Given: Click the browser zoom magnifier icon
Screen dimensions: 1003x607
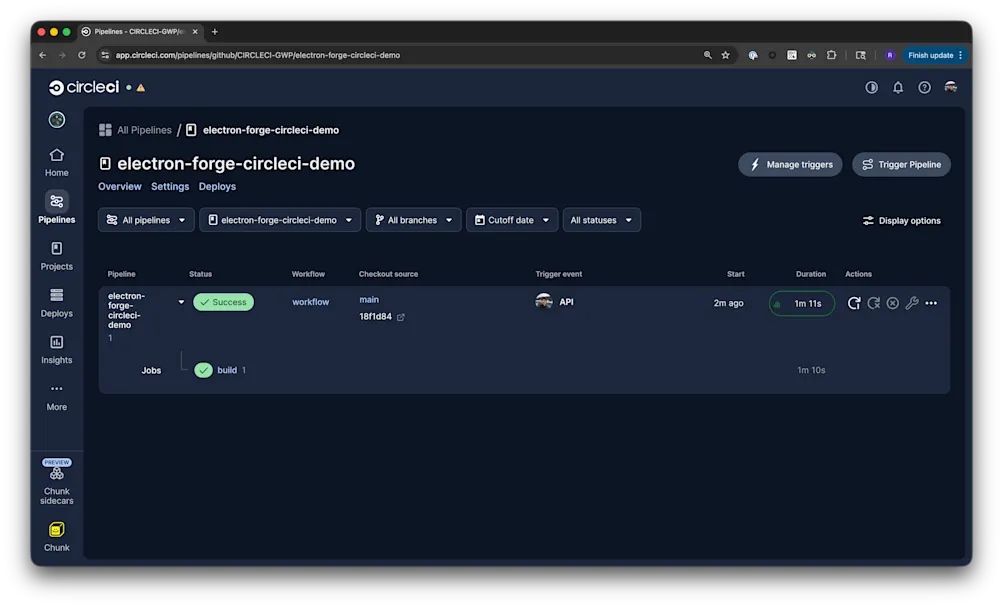Looking at the screenshot, I should click(x=707, y=55).
